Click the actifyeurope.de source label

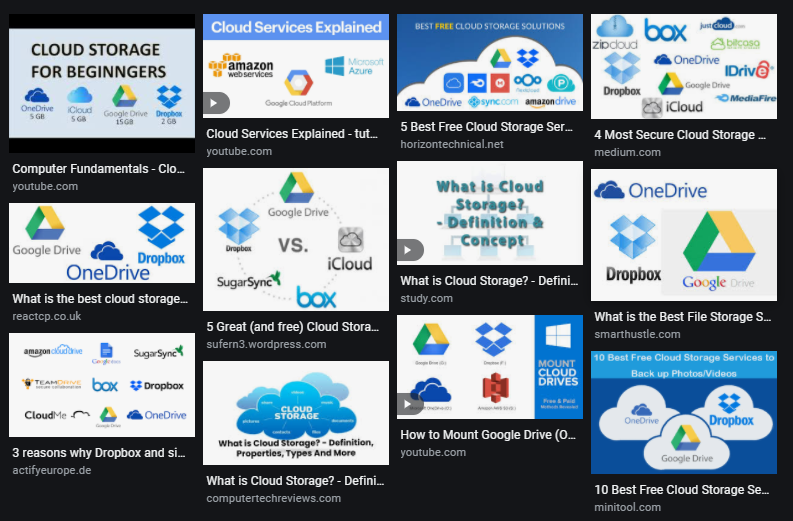tap(52, 470)
